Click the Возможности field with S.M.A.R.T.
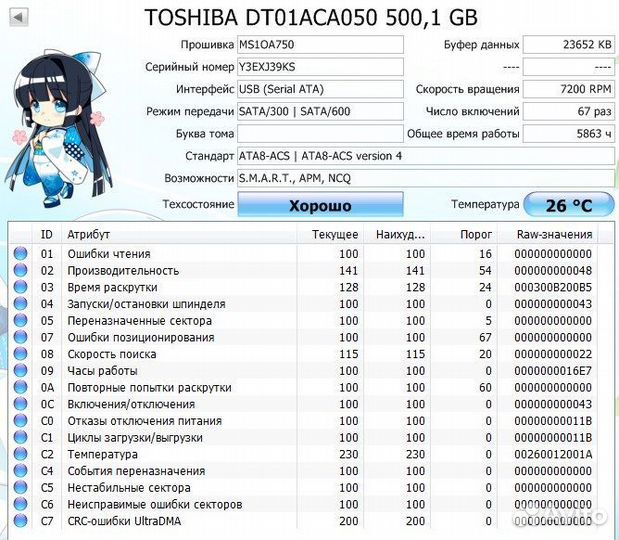 pyautogui.click(x=425, y=178)
